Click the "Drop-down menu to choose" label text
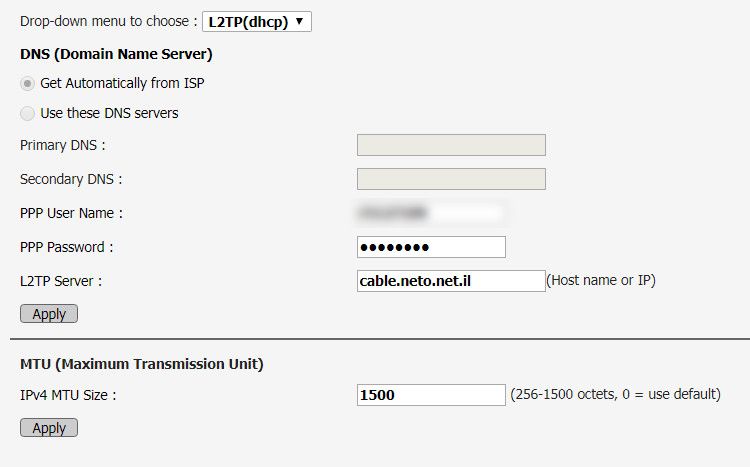750x467 pixels. point(108,21)
